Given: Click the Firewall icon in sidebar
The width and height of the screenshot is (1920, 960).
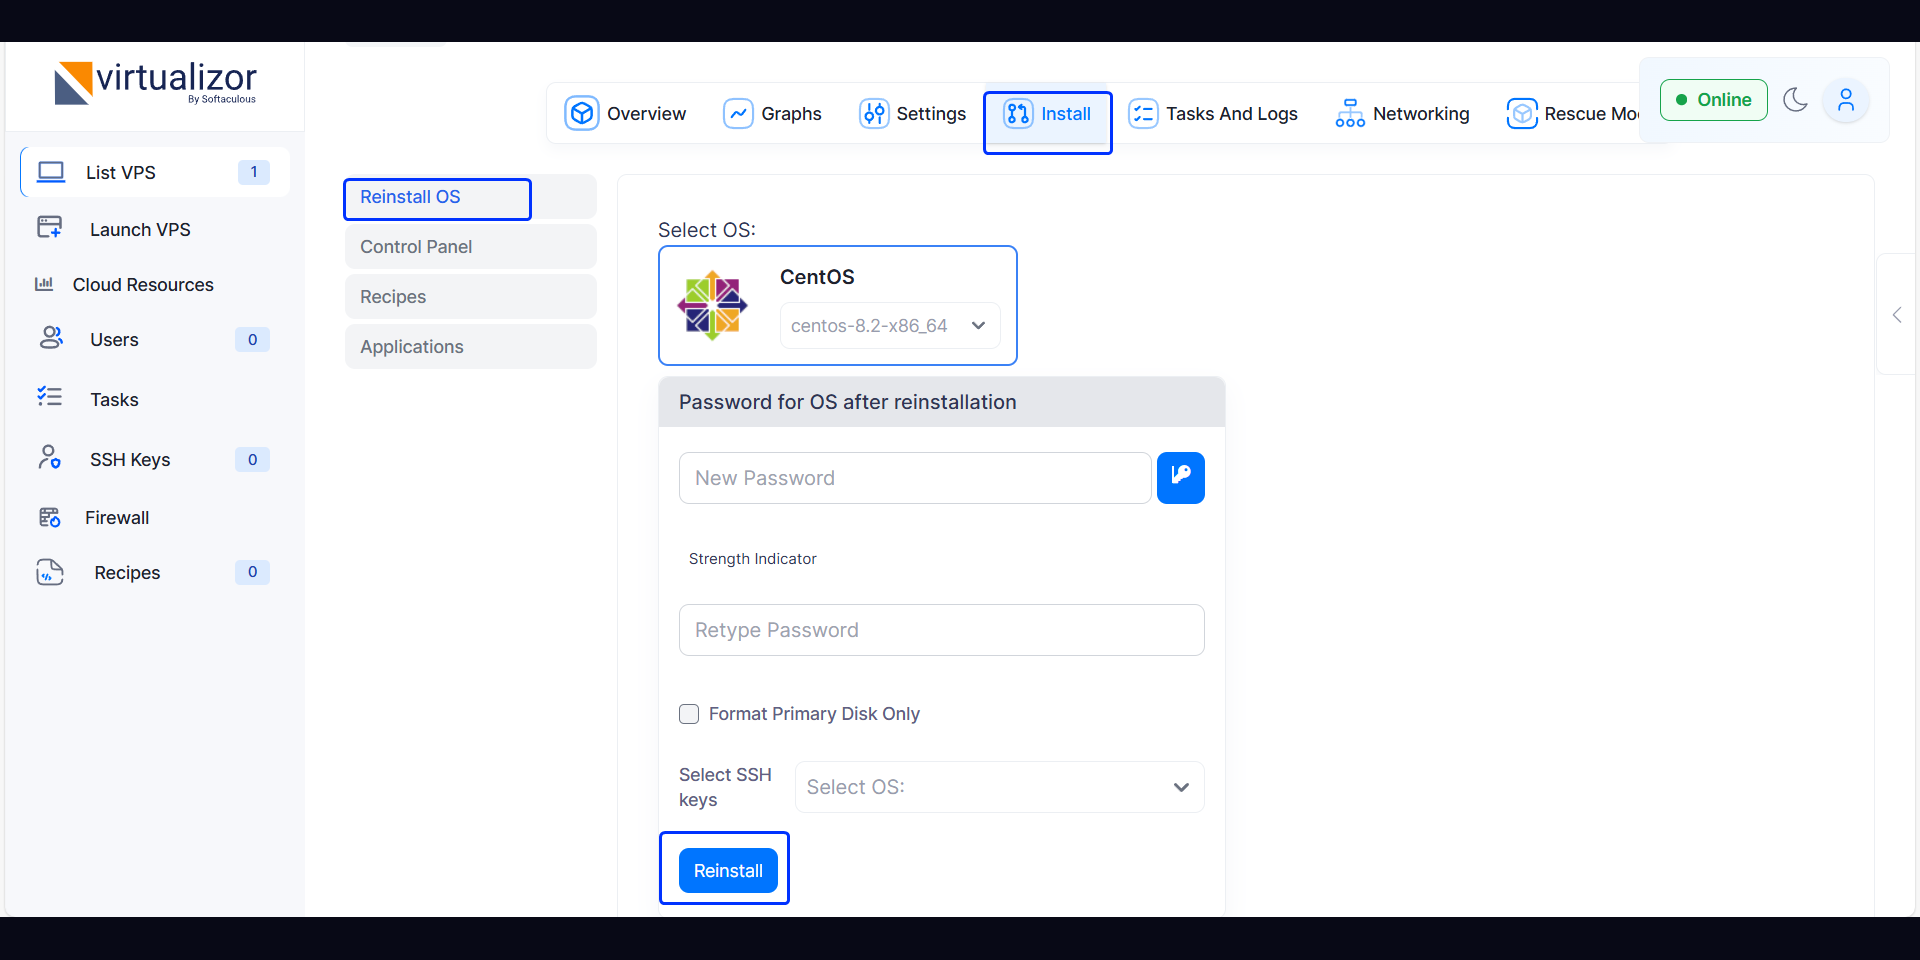Looking at the screenshot, I should tap(50, 517).
